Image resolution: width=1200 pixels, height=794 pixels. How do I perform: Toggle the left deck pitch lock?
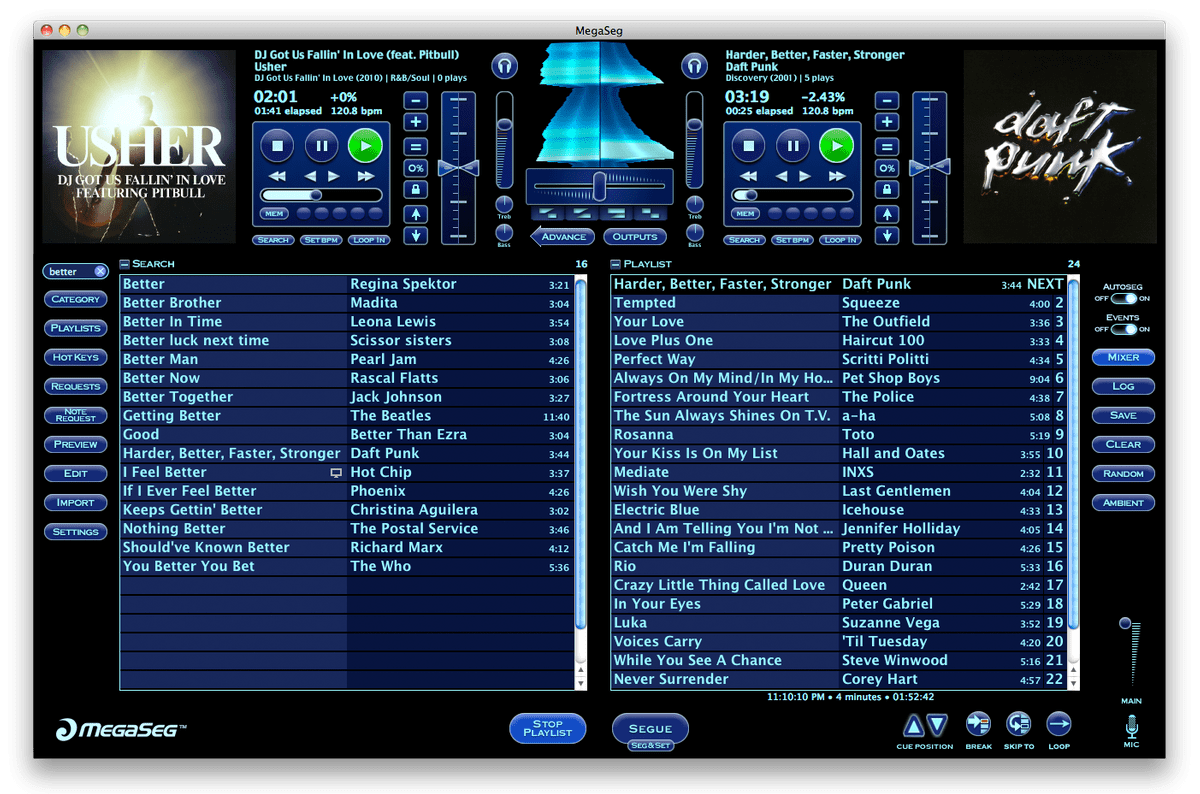tap(416, 189)
